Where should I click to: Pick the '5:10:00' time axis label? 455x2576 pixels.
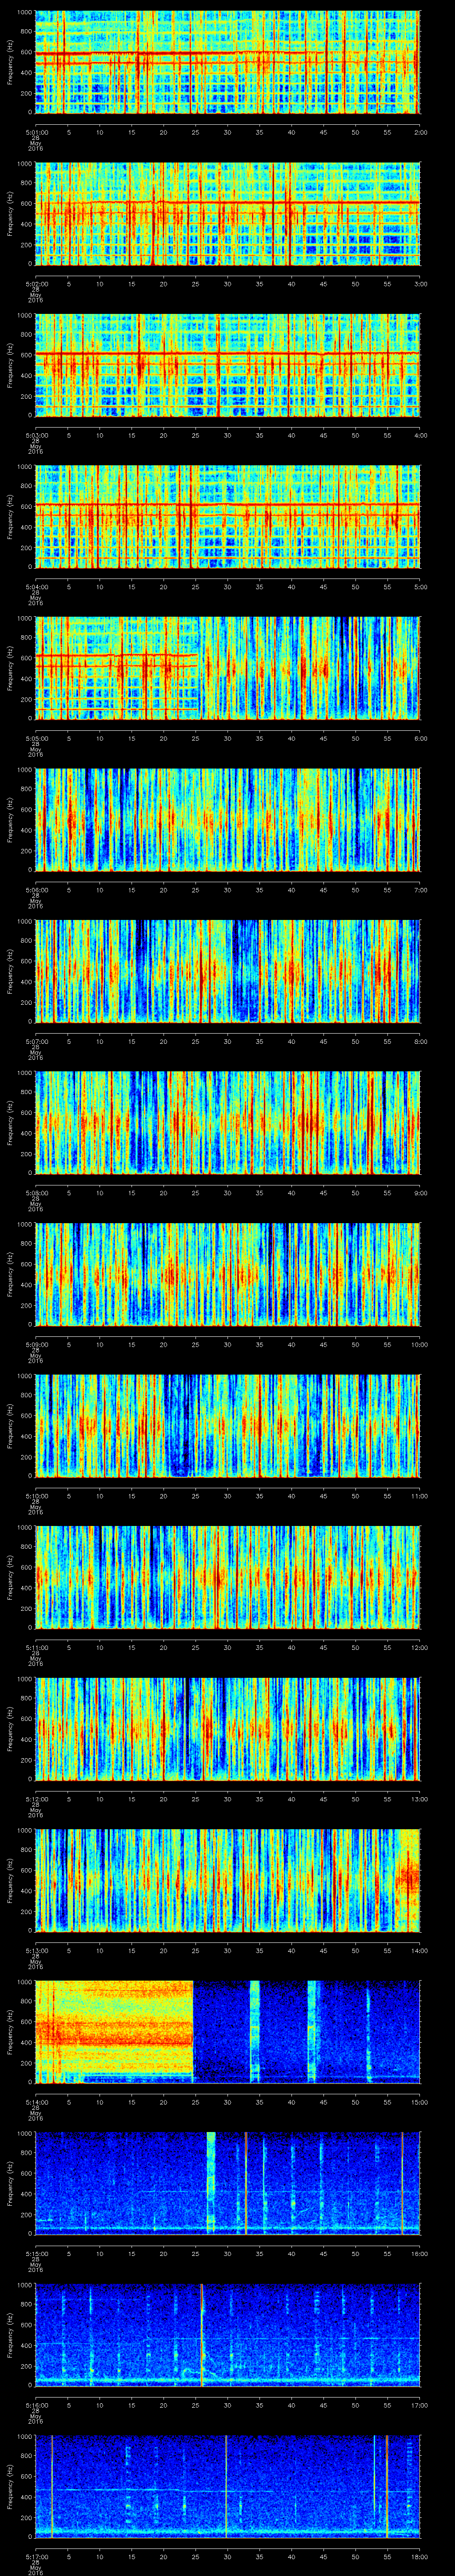coord(36,1496)
